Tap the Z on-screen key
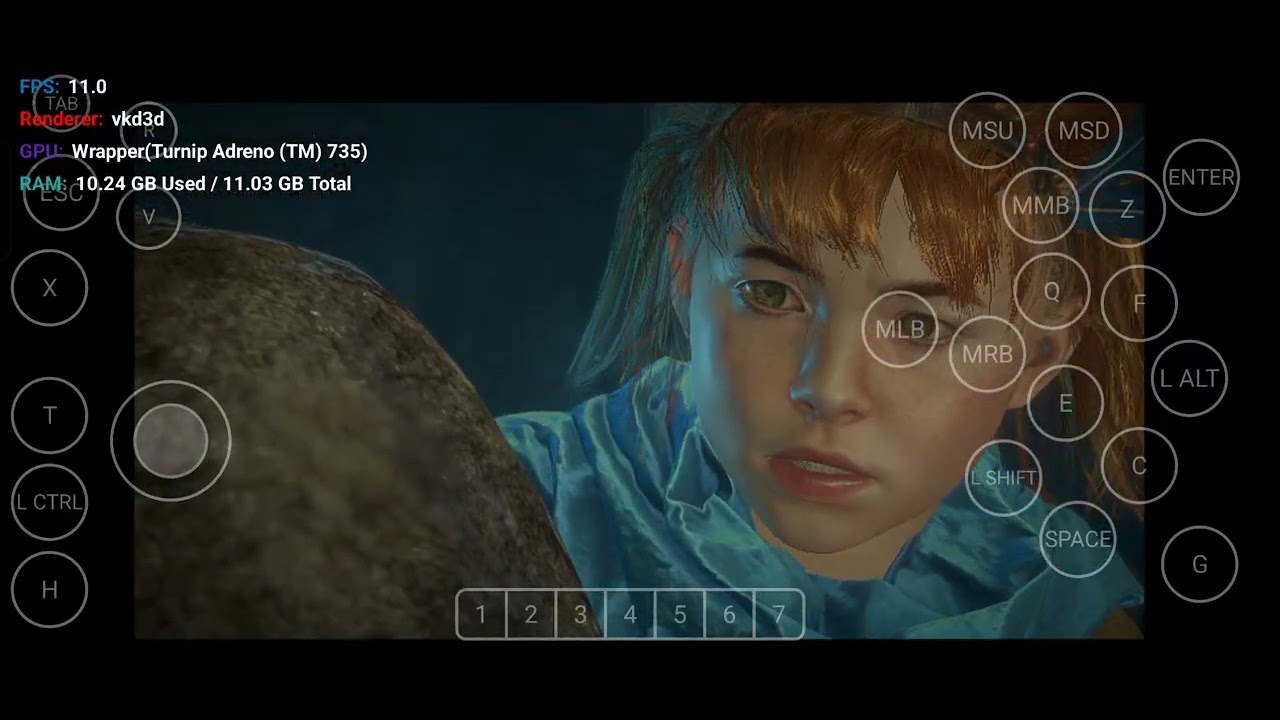Viewport: 1280px width, 720px height. 1127,209
